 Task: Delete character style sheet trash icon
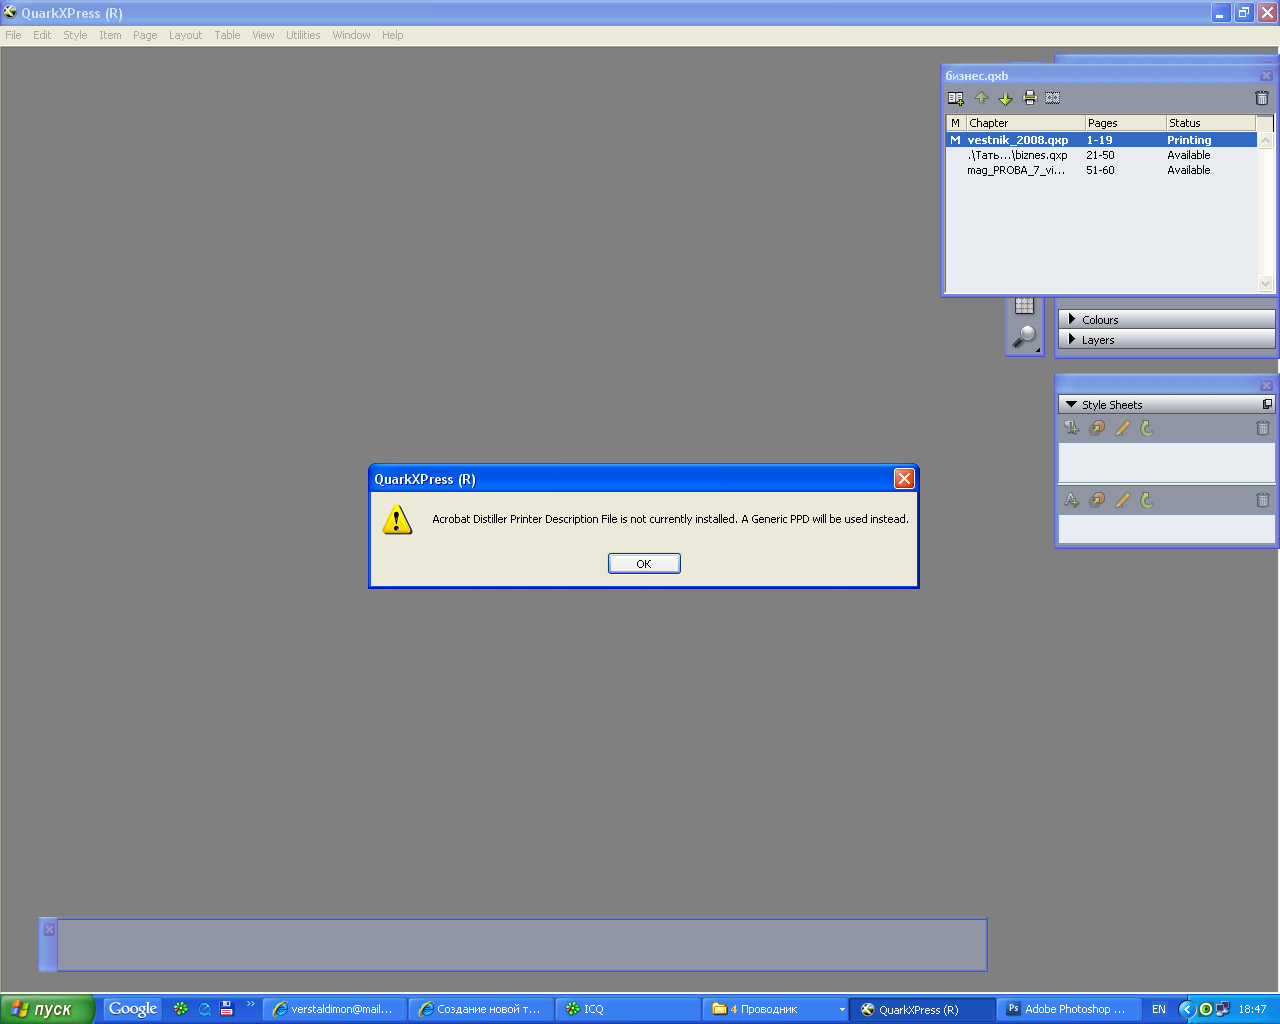tap(1263, 500)
